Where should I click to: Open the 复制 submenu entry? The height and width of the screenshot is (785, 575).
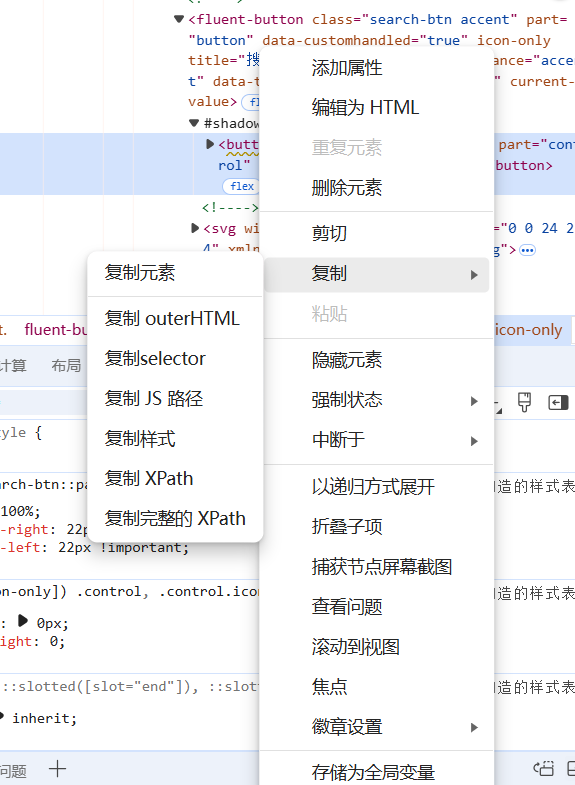click(x=376, y=274)
